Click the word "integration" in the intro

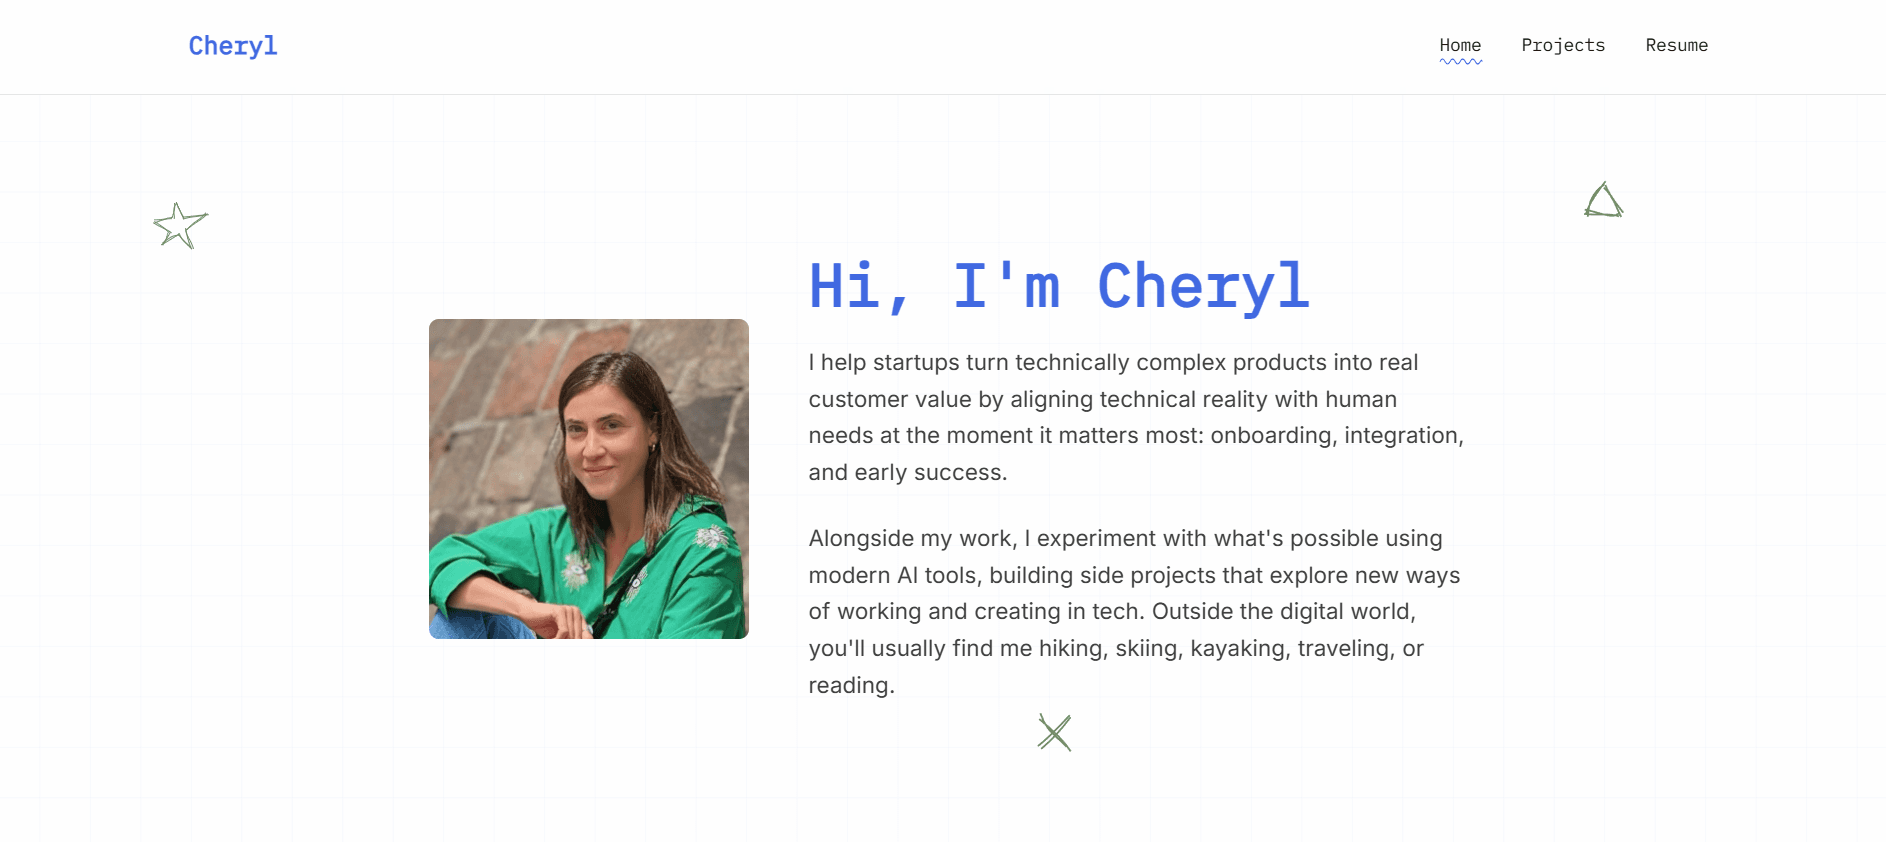[x=1403, y=435]
